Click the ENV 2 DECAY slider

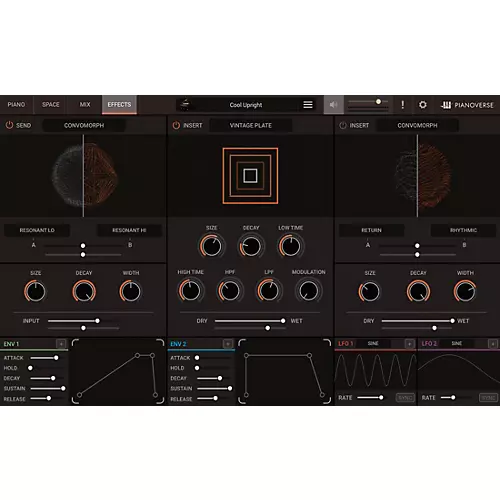[x=213, y=378]
